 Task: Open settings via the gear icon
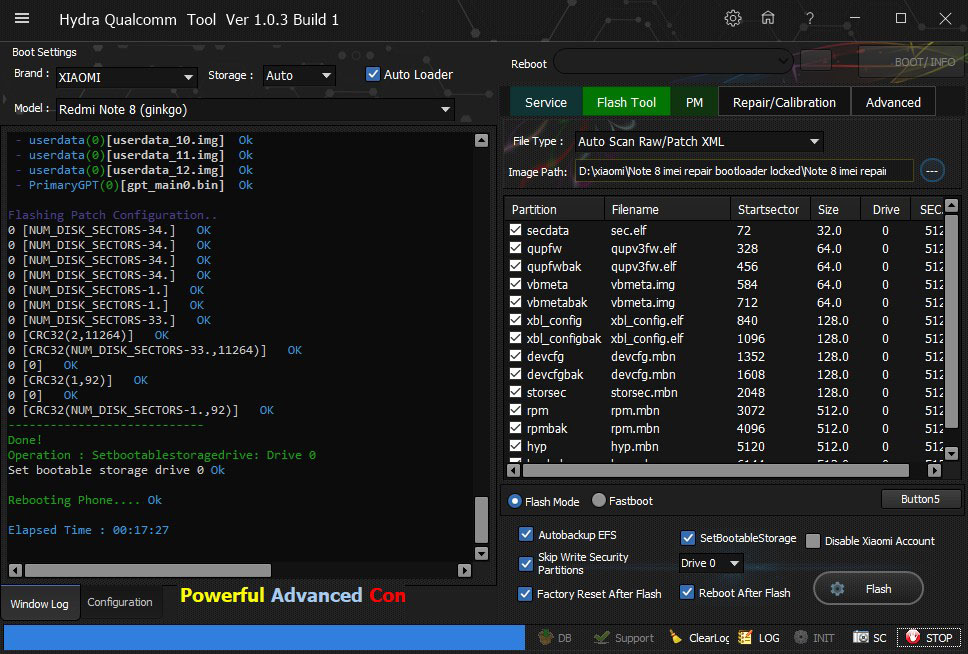733,18
